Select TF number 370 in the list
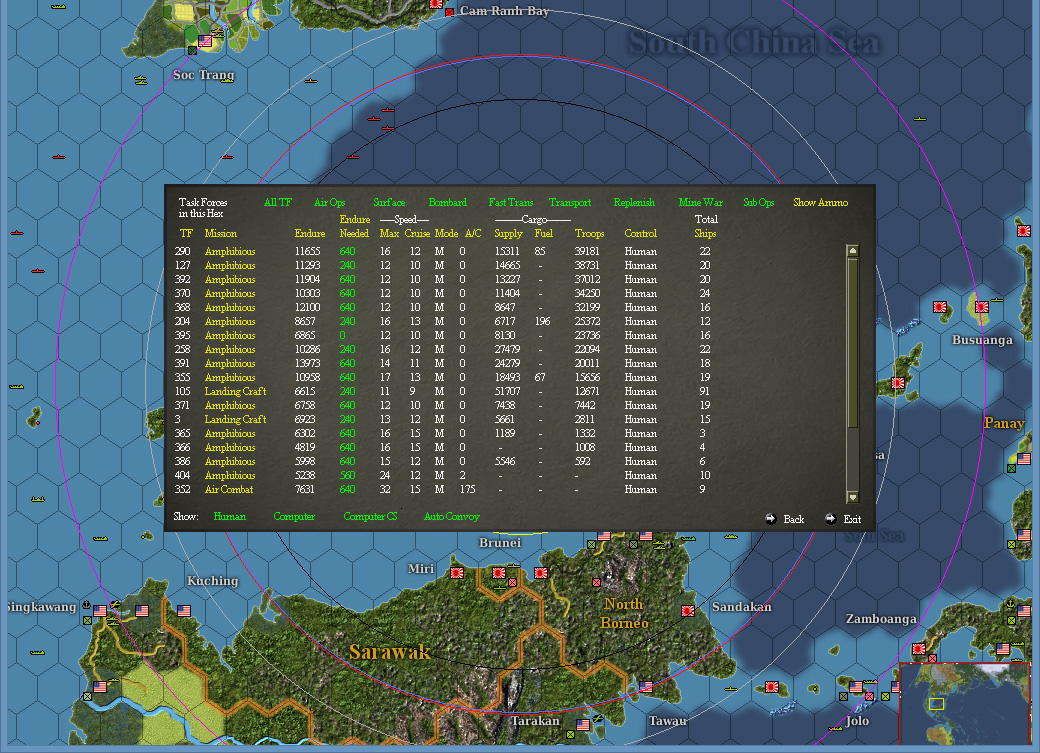Viewport: 1040px width, 753px height. [182, 293]
